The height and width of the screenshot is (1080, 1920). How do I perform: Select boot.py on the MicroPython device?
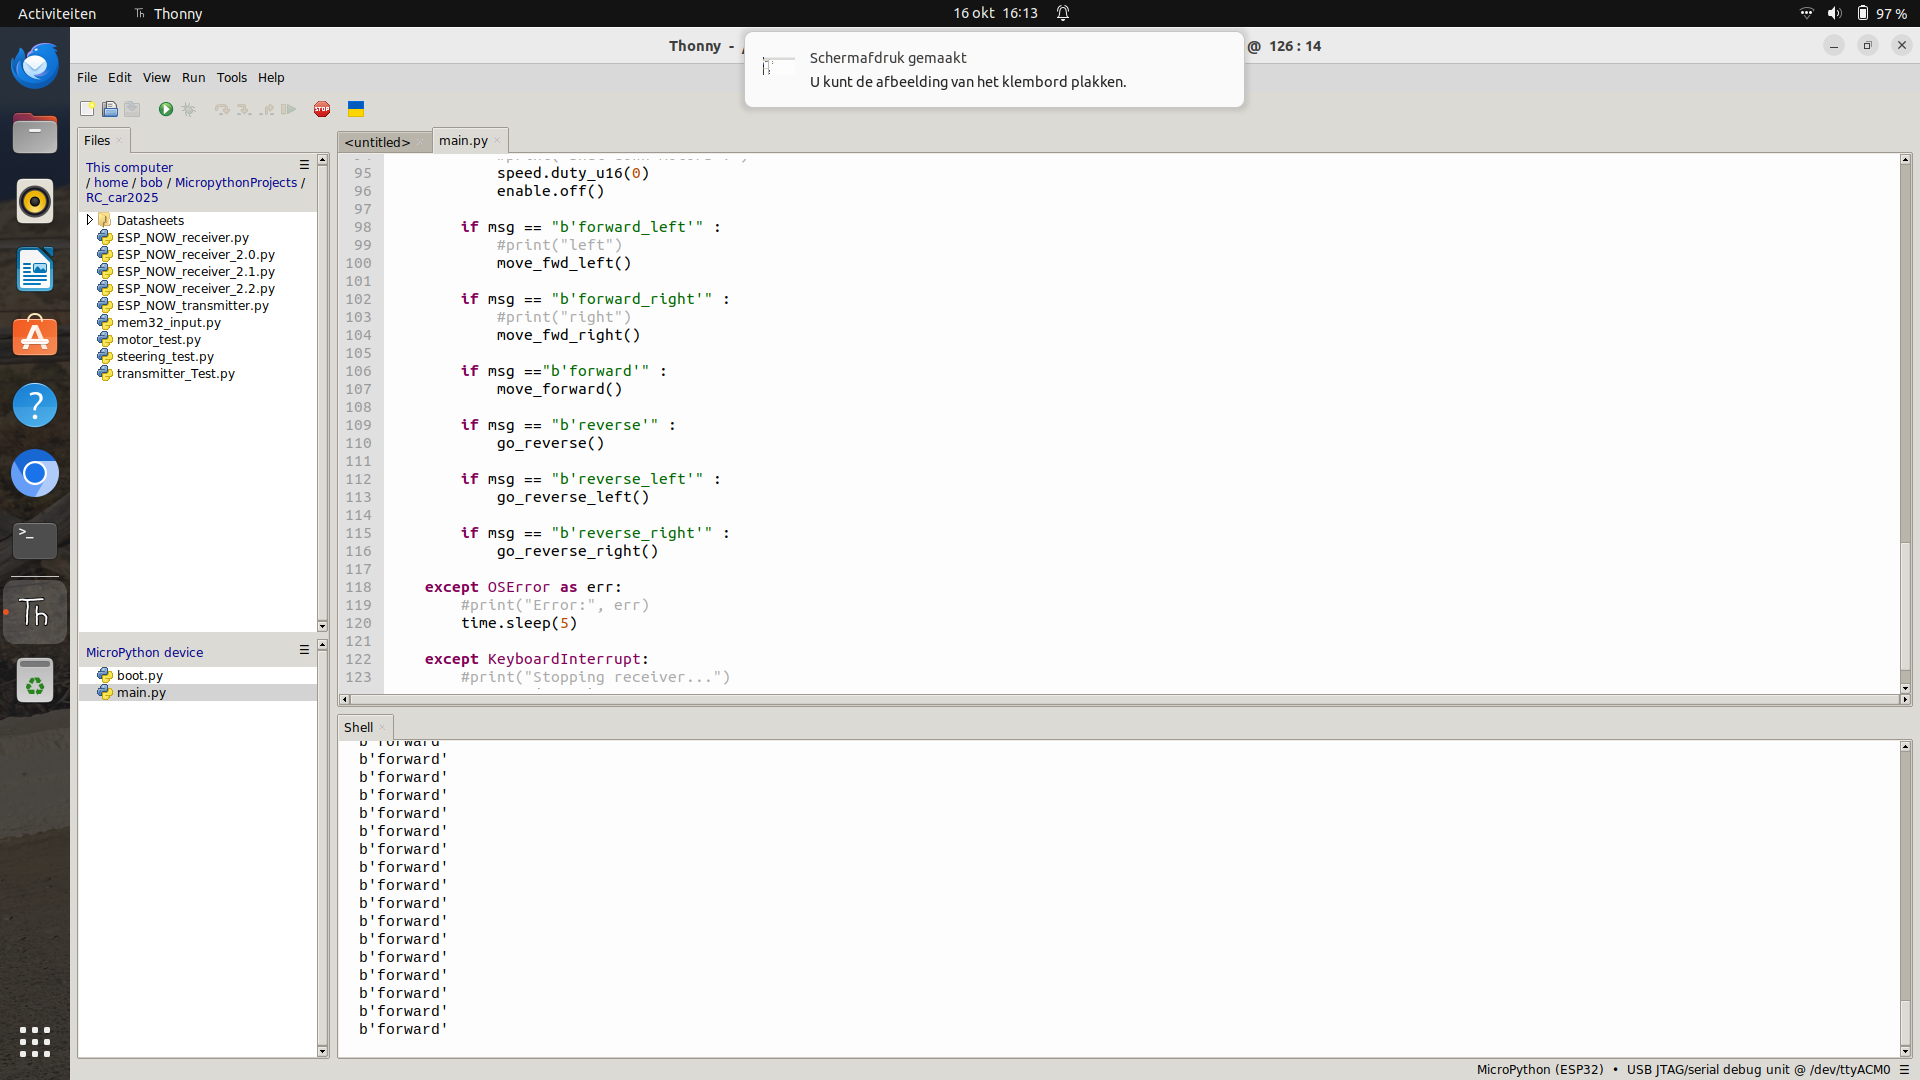click(x=139, y=675)
